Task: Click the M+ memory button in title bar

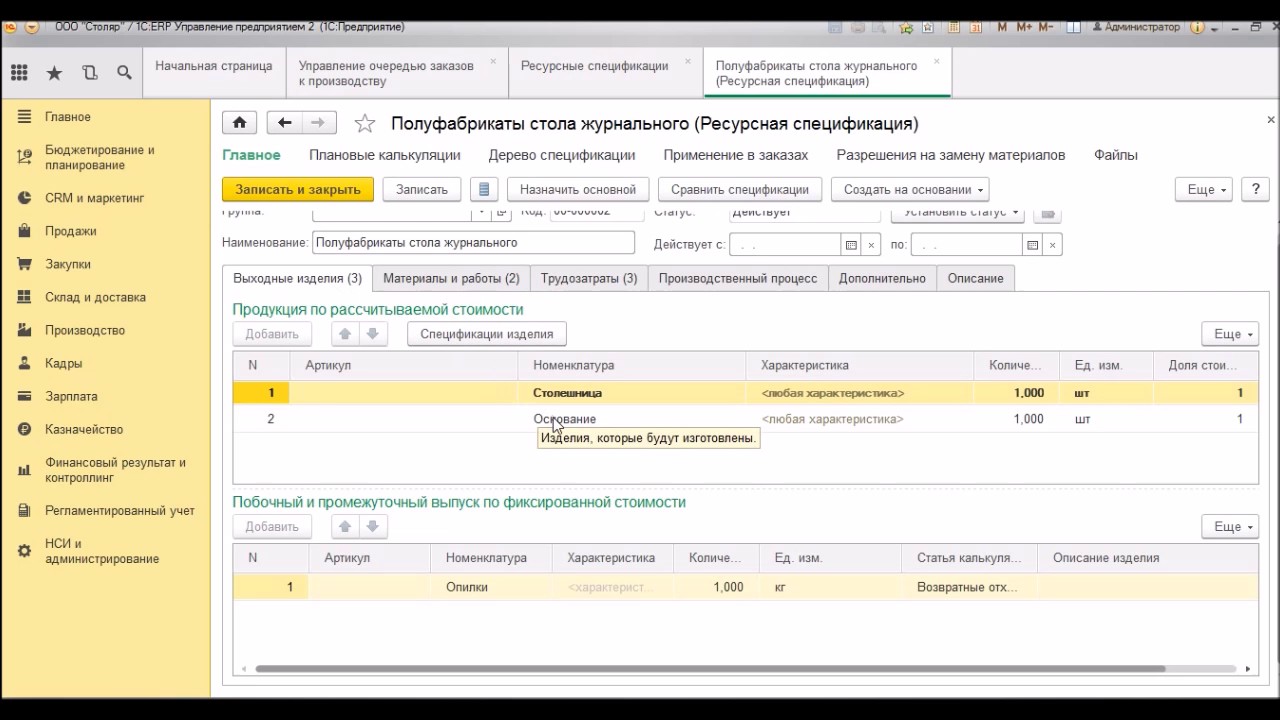Action: 1024,27
